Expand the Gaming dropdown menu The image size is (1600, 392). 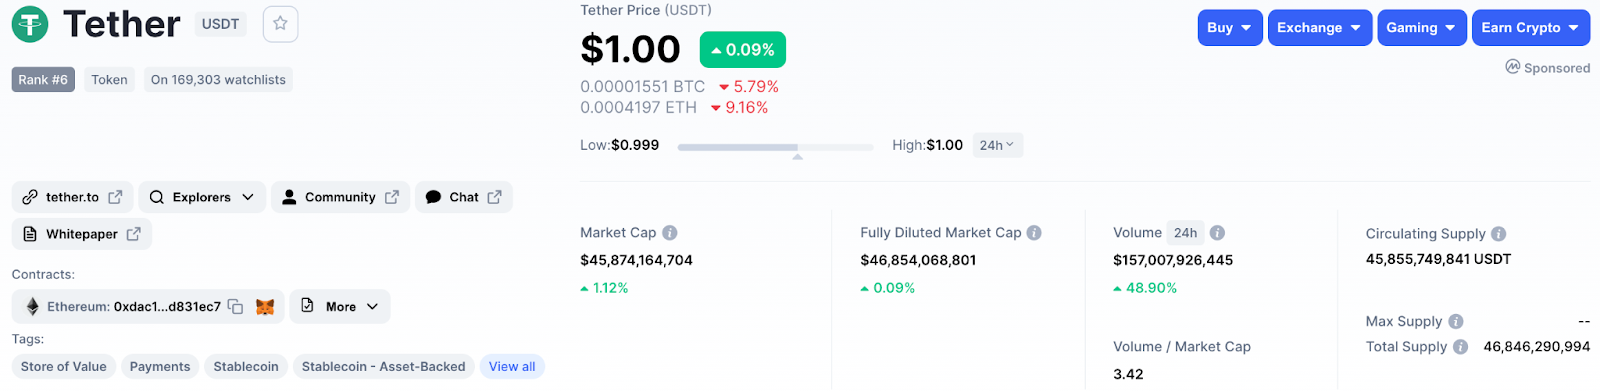coord(1421,28)
